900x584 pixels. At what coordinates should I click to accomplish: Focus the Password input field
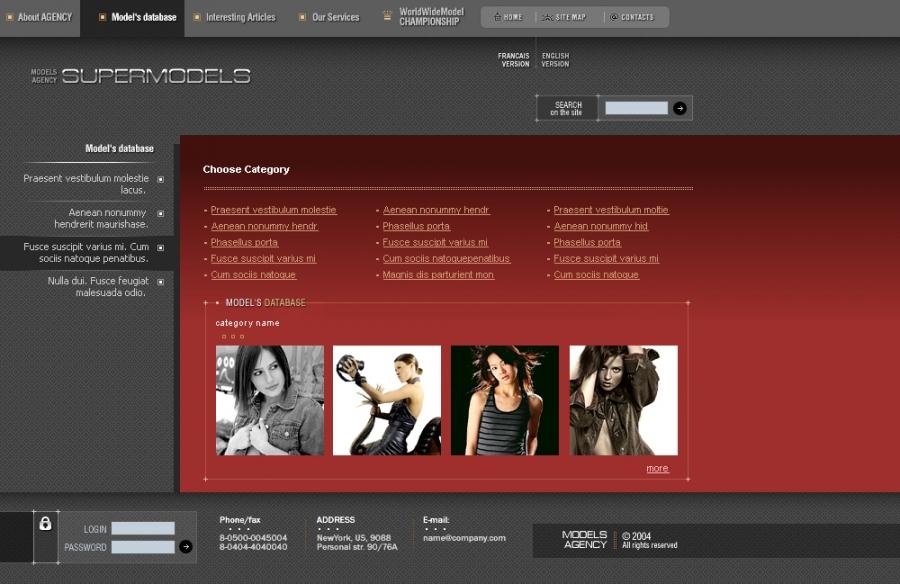(x=143, y=547)
